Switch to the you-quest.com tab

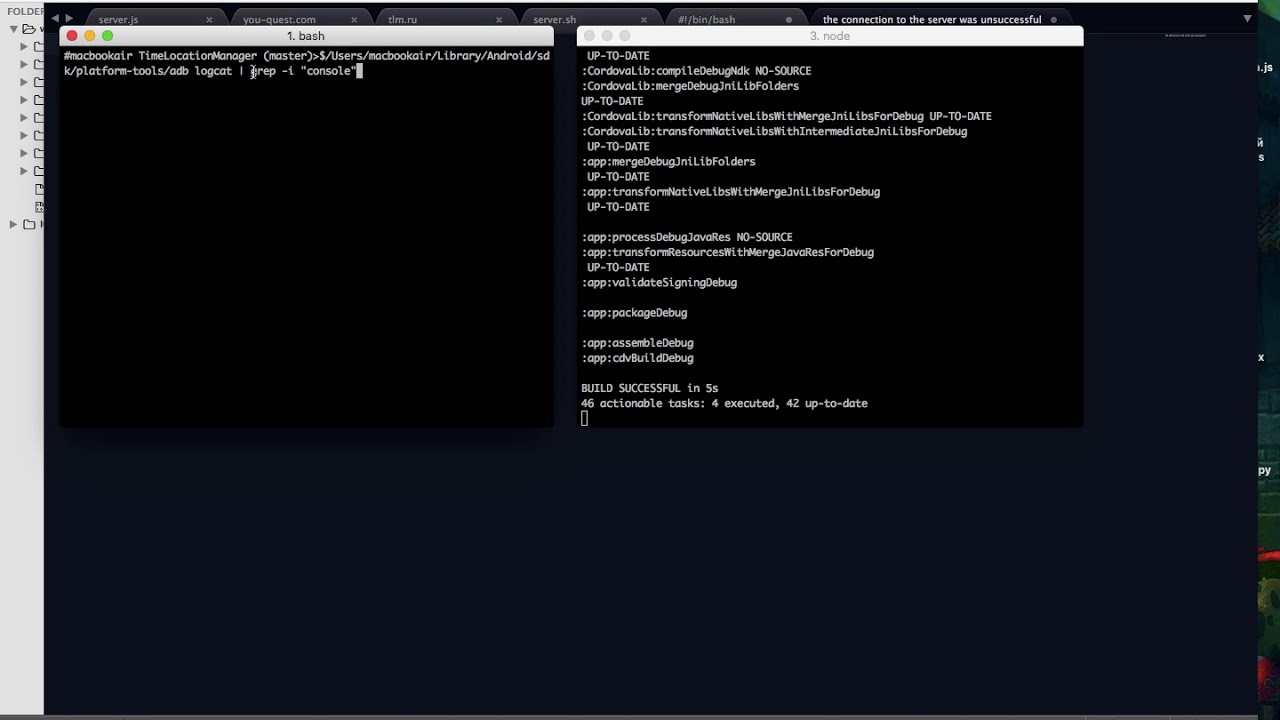point(279,20)
